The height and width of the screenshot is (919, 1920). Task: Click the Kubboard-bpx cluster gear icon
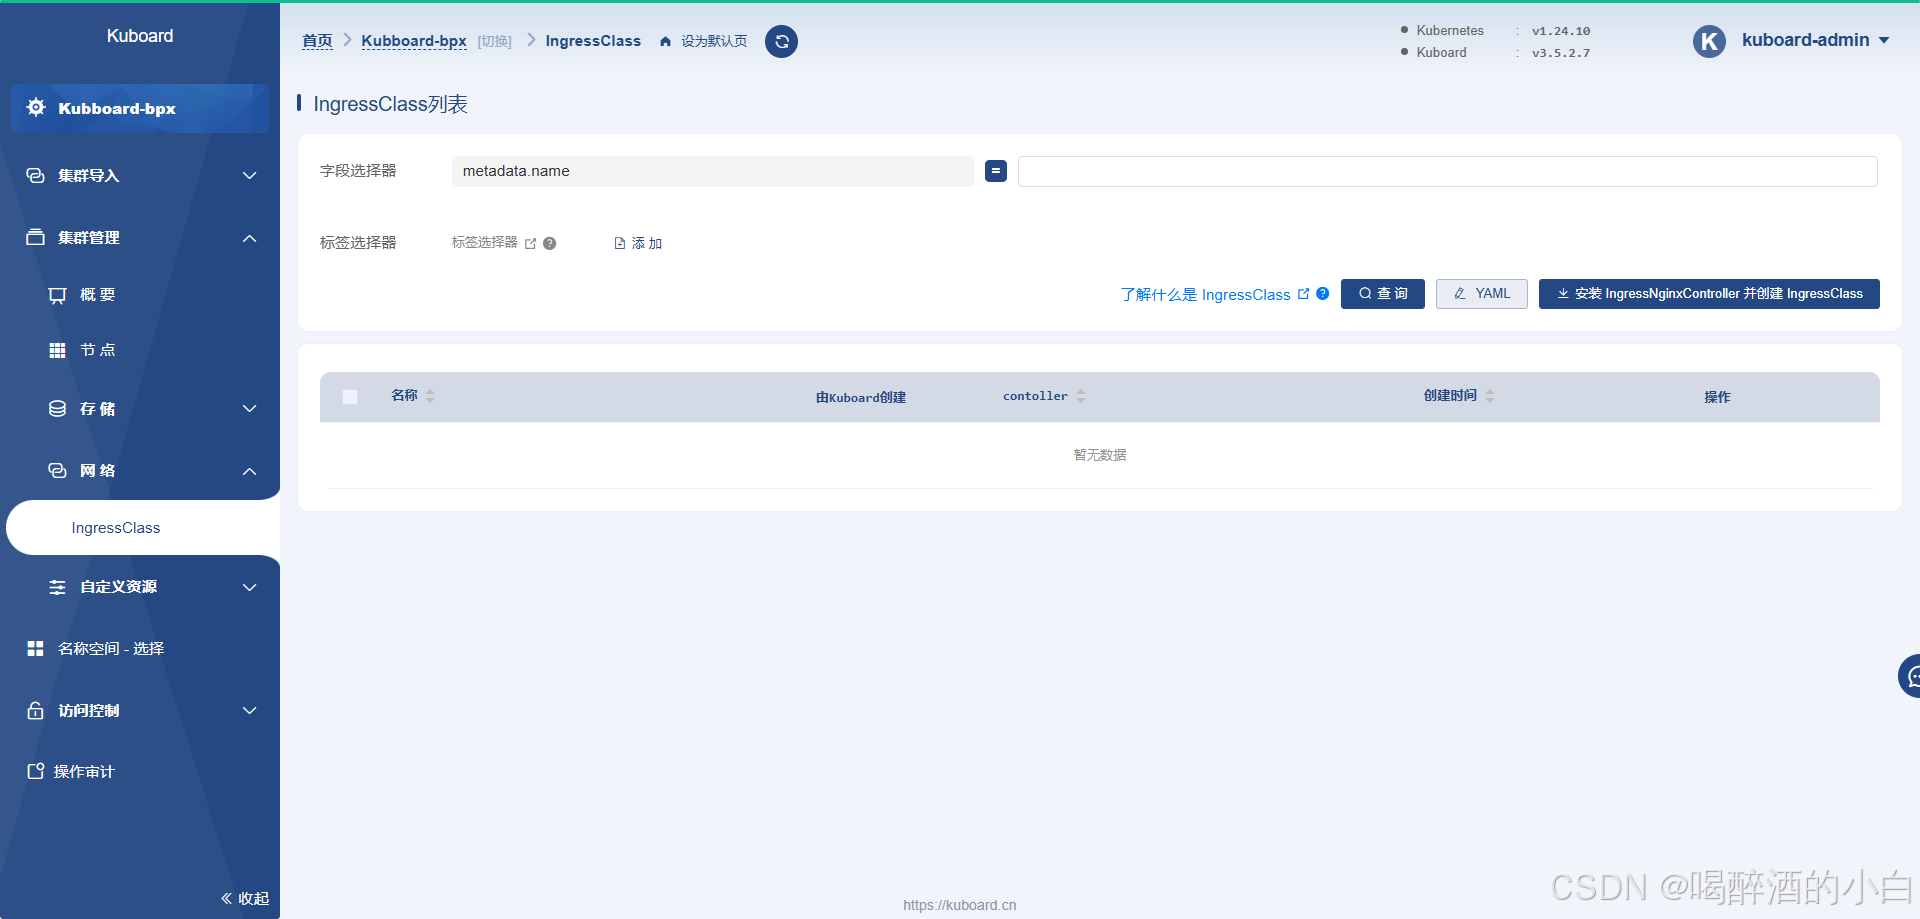pyautogui.click(x=36, y=108)
